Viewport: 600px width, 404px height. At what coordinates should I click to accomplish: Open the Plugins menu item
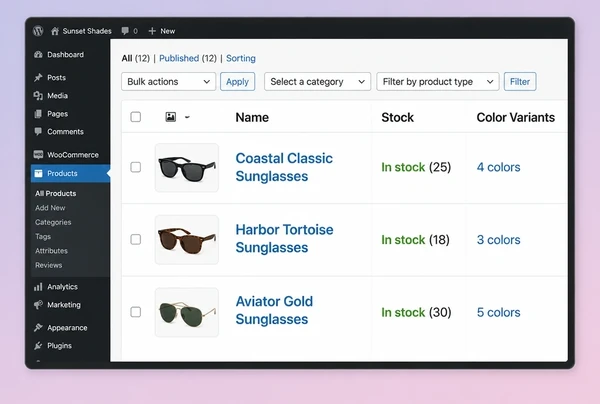click(59, 346)
